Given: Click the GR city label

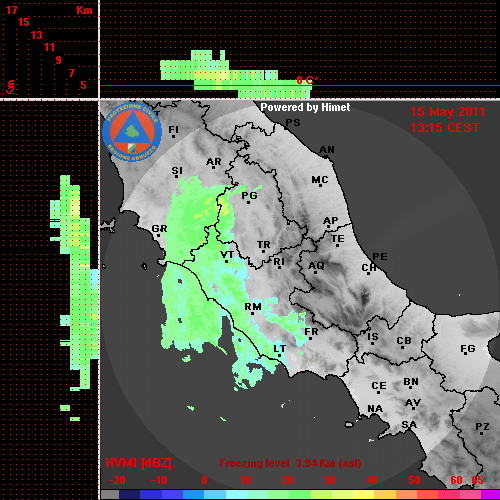Looking at the screenshot, I should pos(159,229).
